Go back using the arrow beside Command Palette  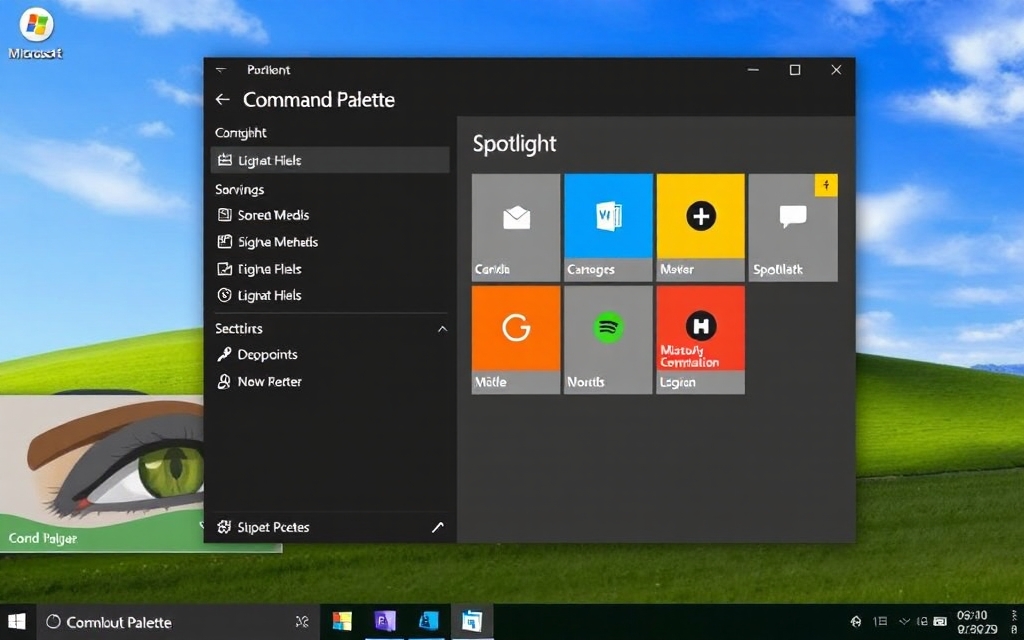(x=223, y=99)
